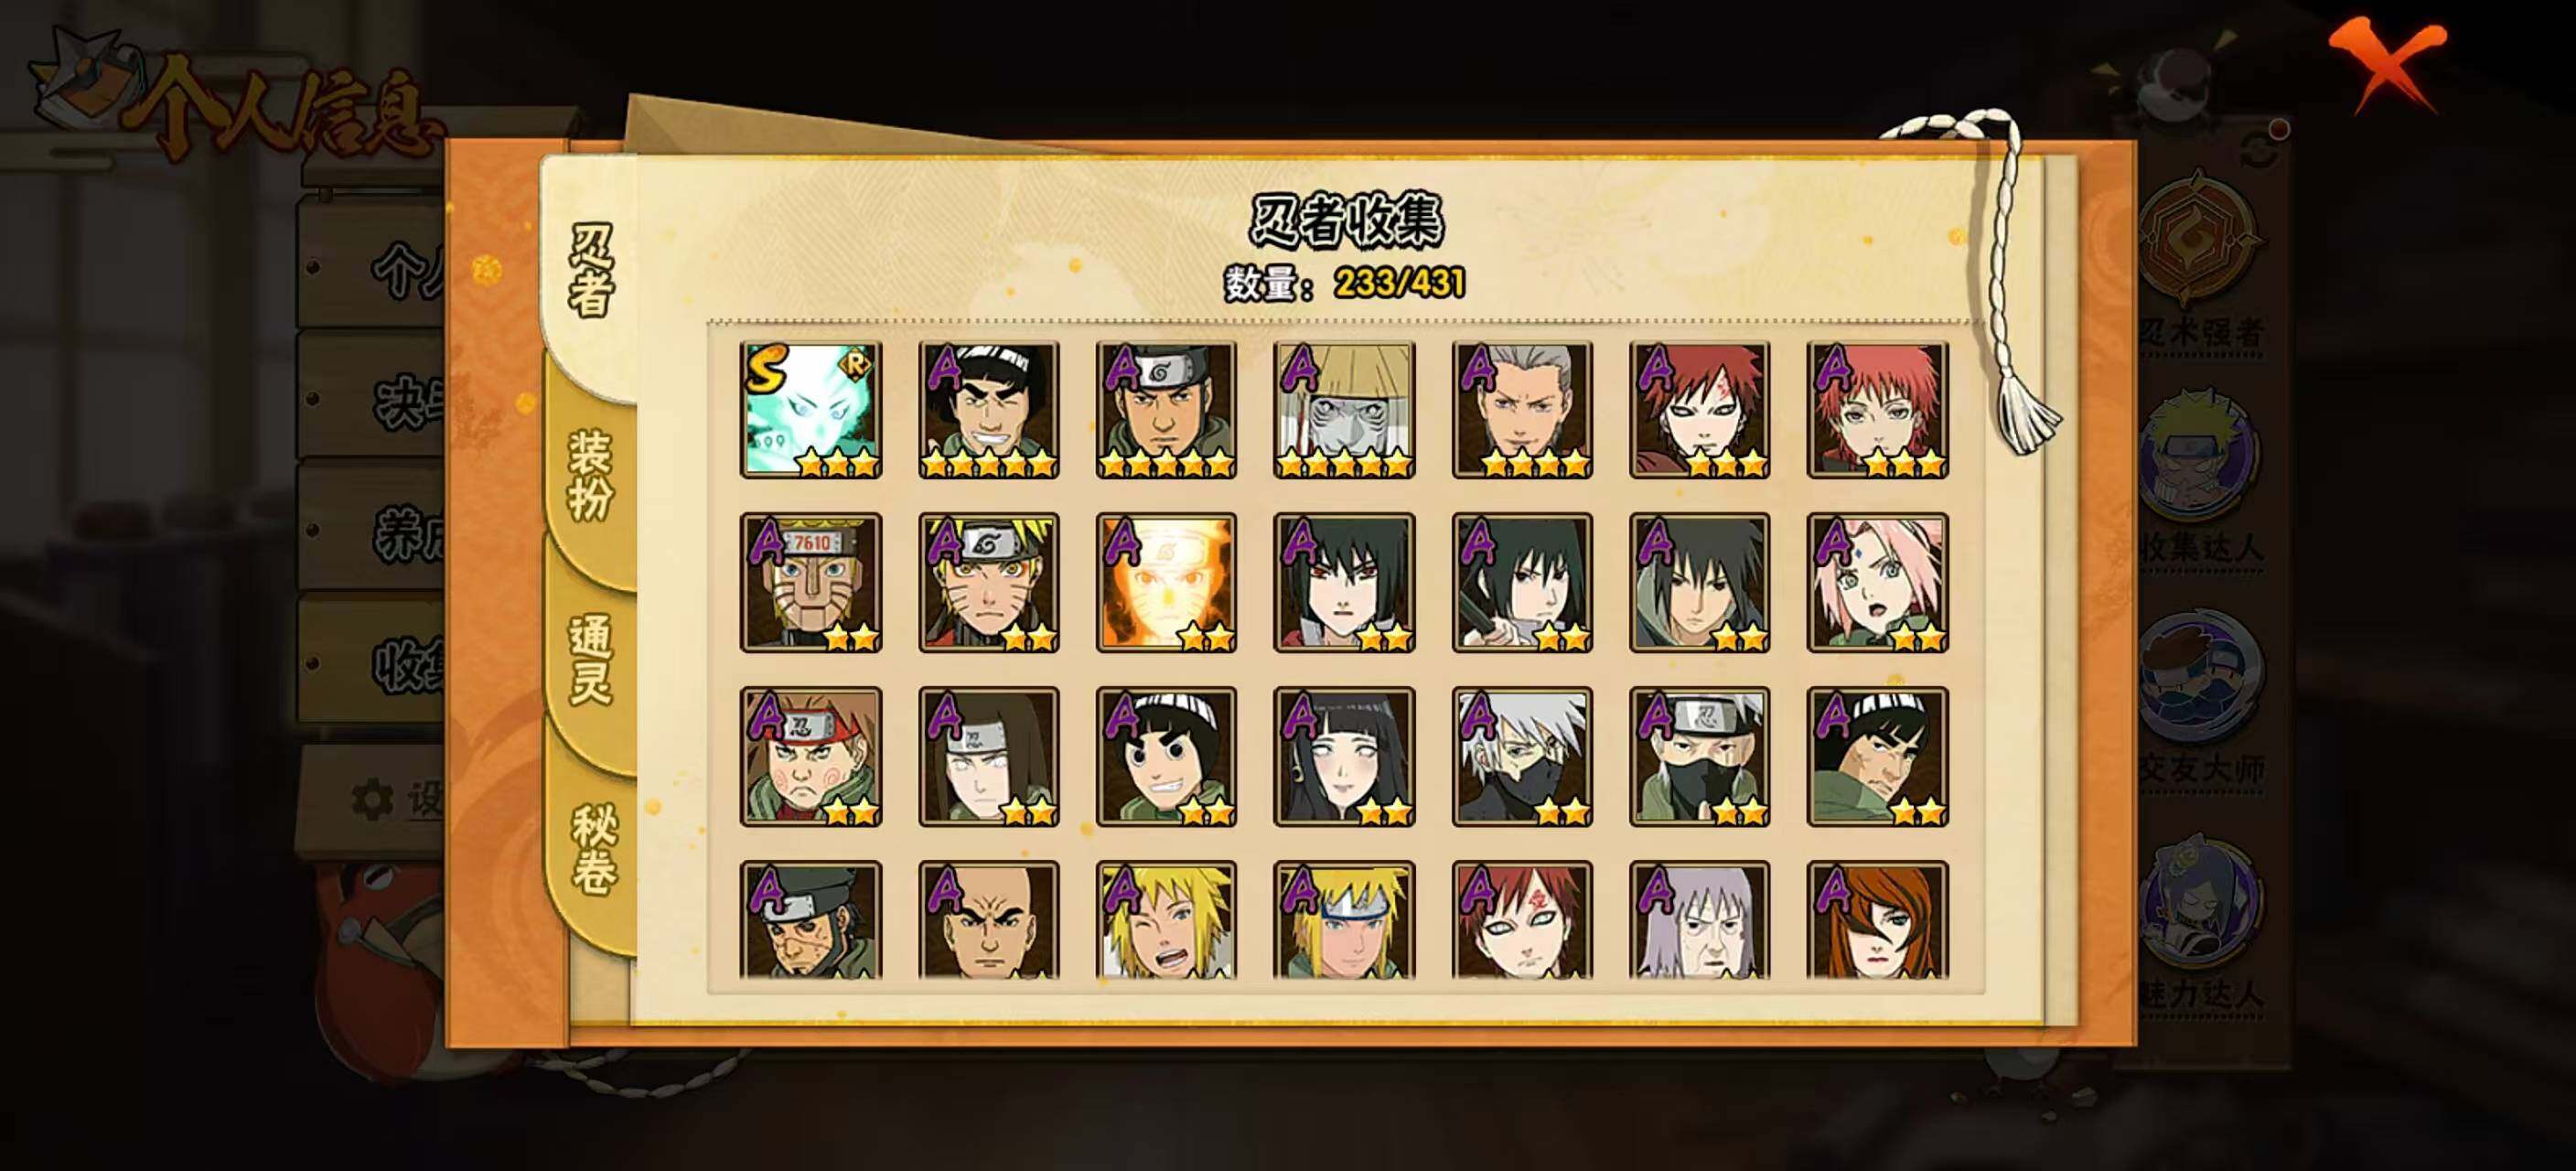Open the pink-haired Sakura ninja portrait
2576x1171 pixels.
[1877, 583]
